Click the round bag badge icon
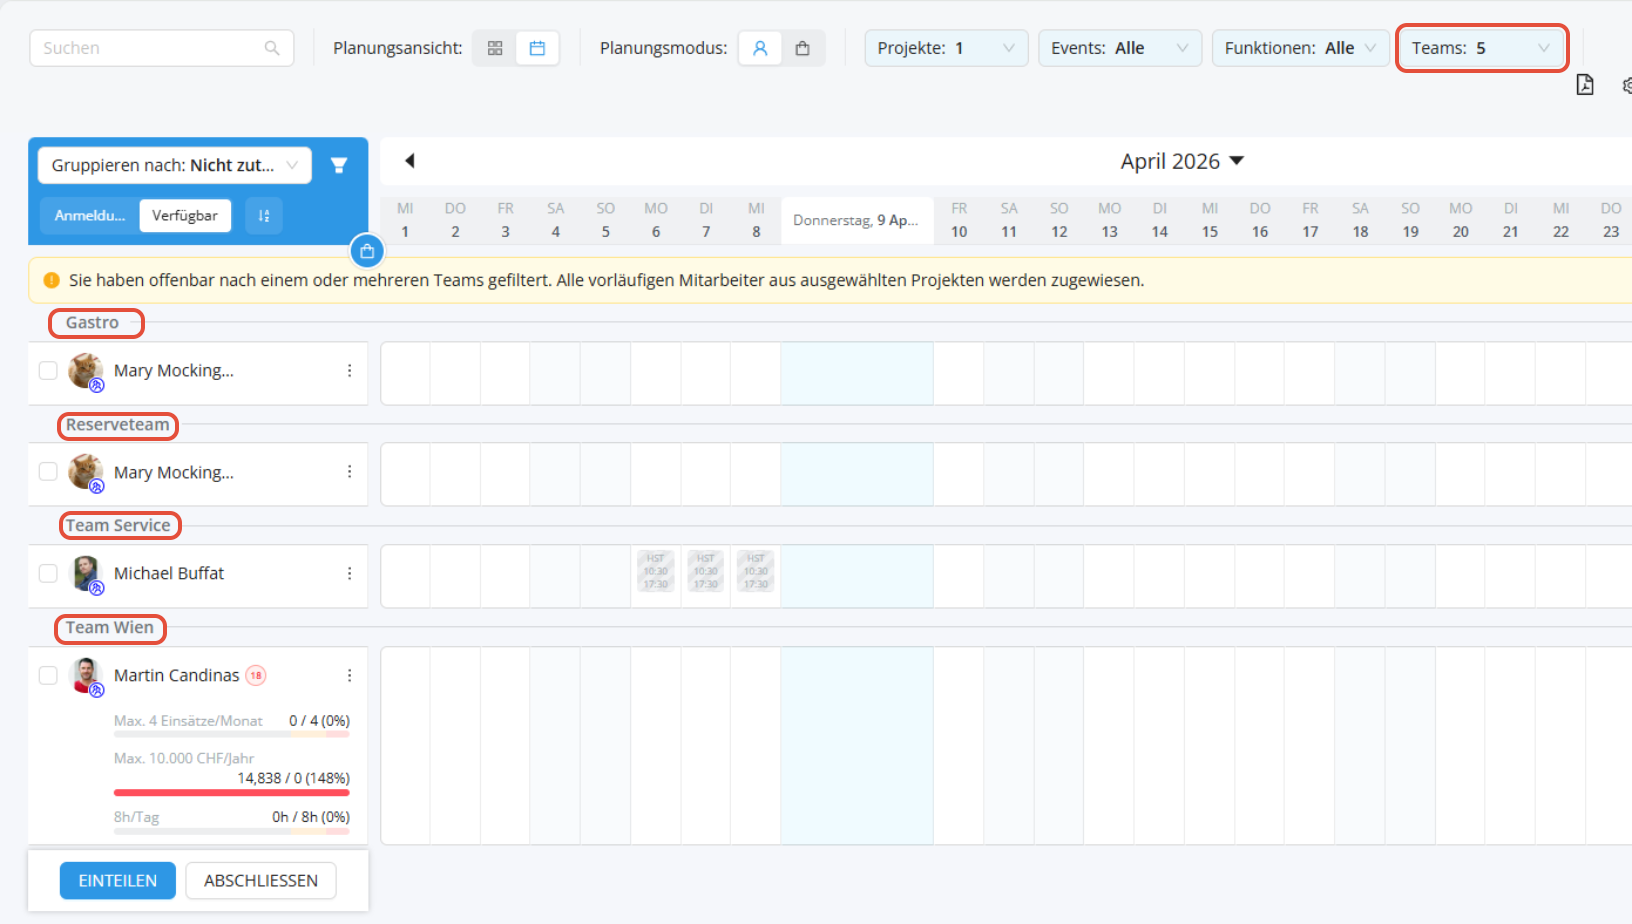 [x=367, y=250]
